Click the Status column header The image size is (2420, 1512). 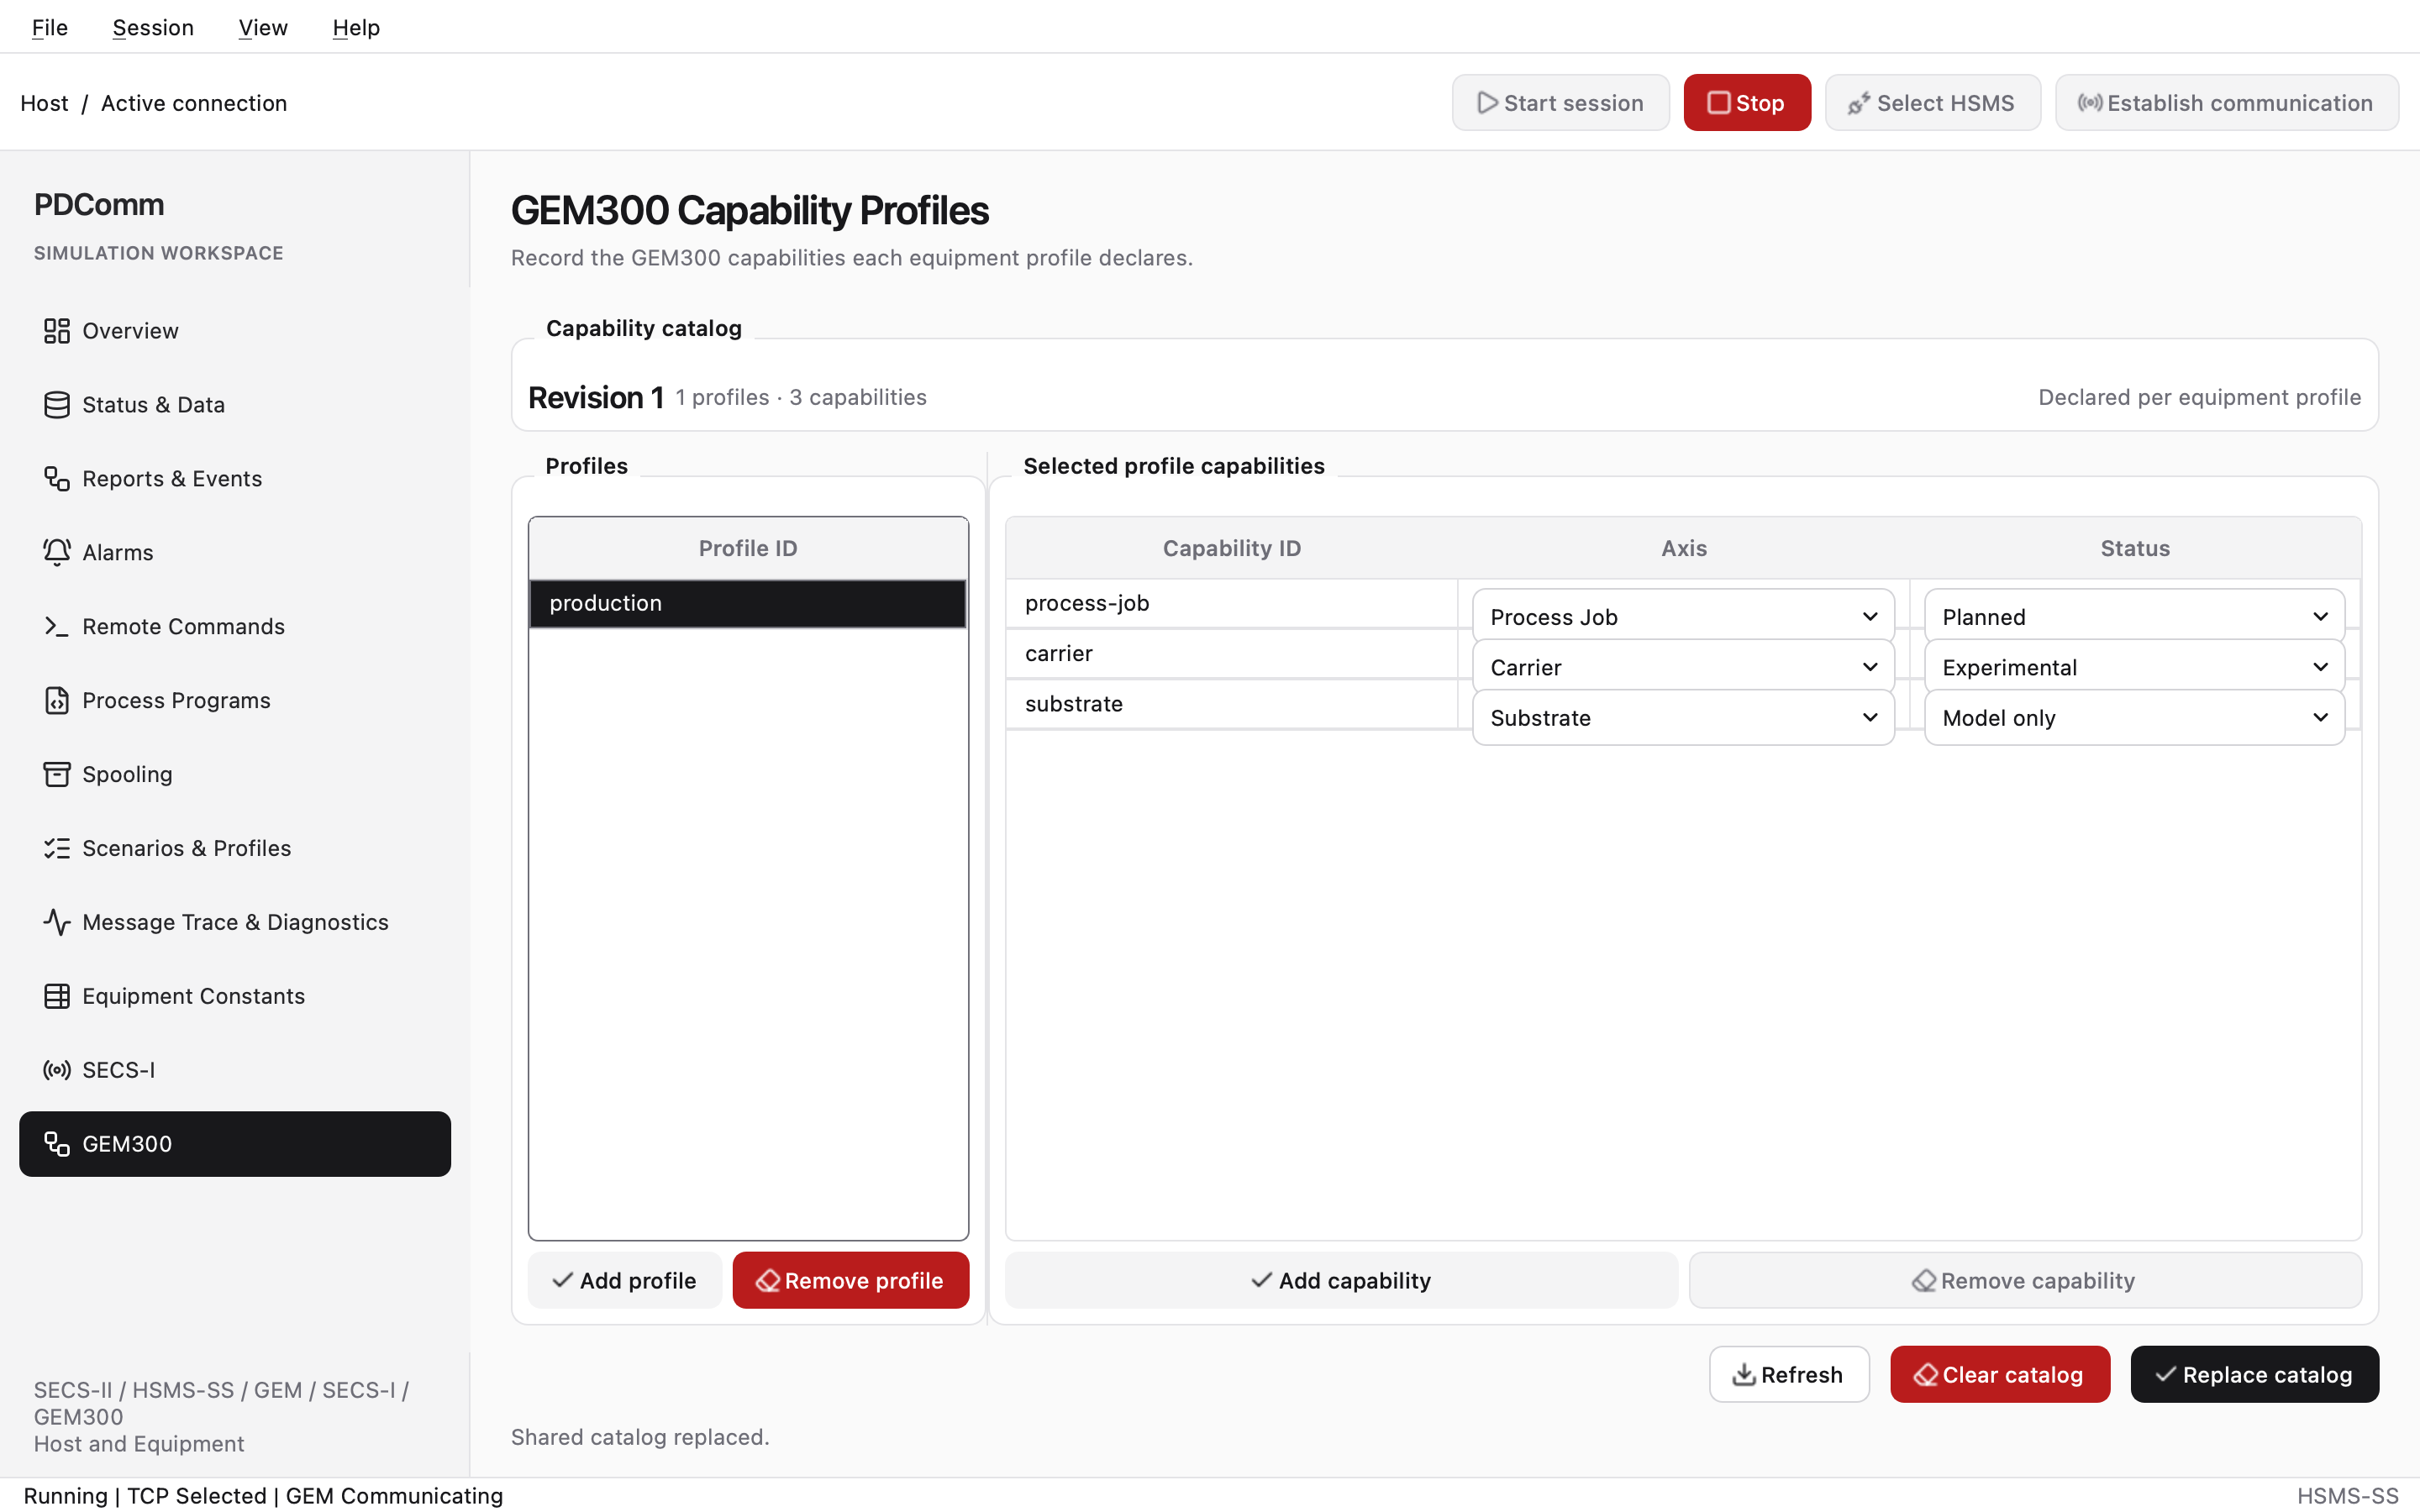(x=2134, y=549)
